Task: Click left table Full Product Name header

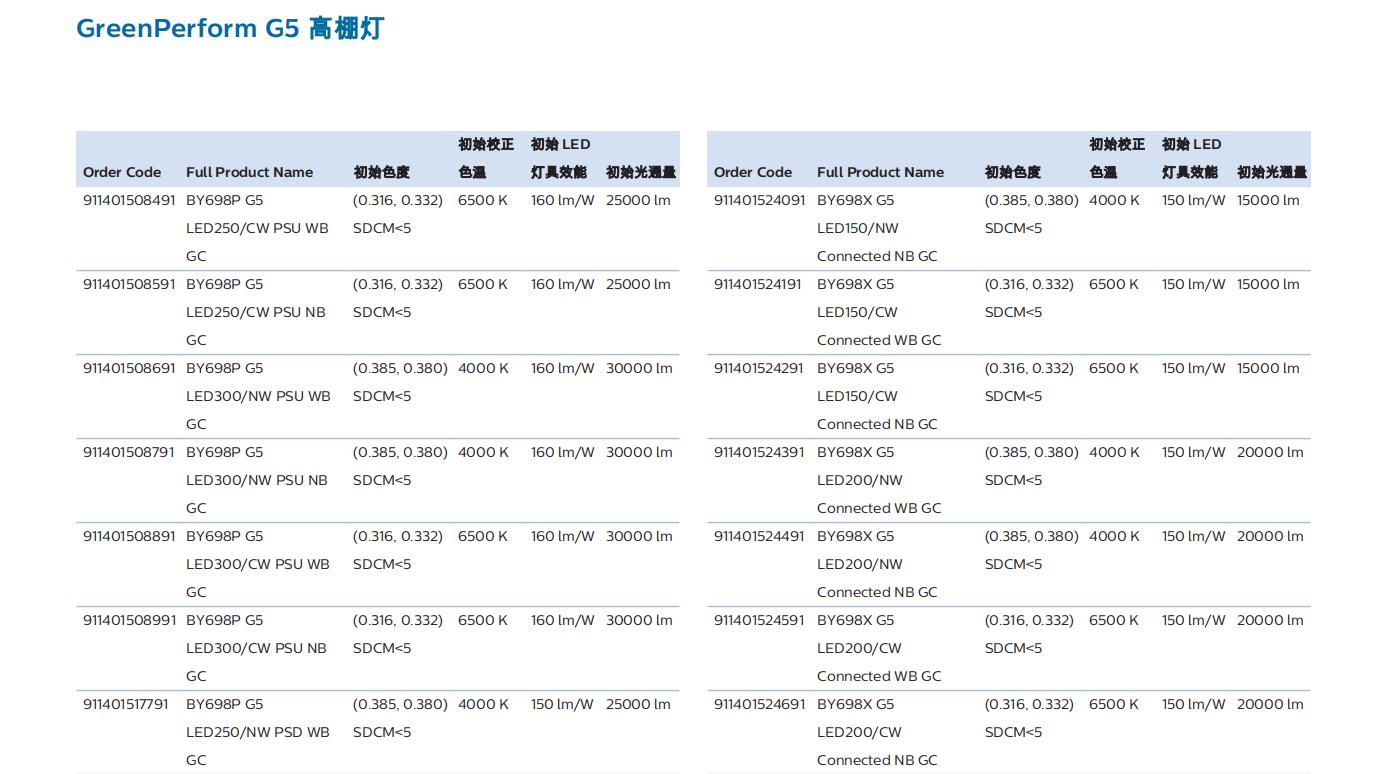Action: [x=249, y=172]
